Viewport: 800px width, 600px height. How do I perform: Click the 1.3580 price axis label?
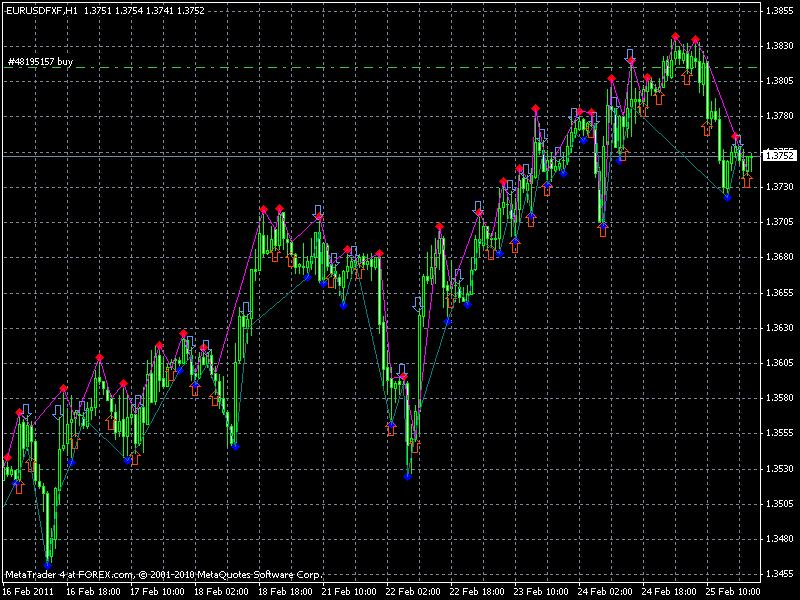[x=780, y=398]
